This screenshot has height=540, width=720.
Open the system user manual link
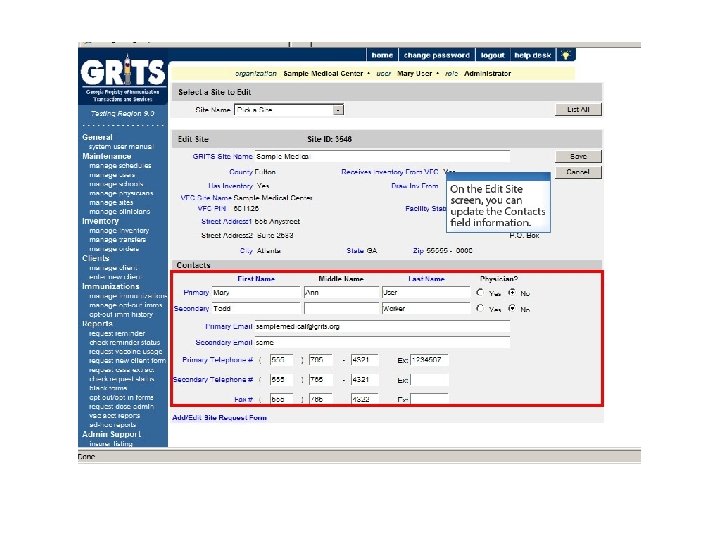click(121, 146)
